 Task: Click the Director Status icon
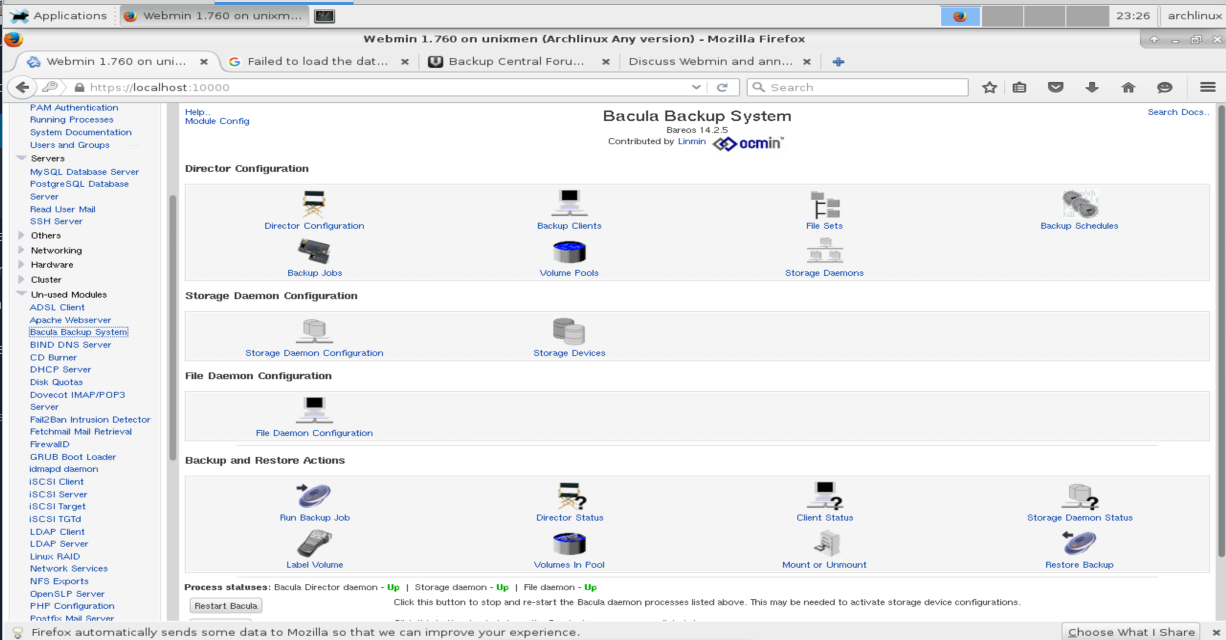(x=570, y=496)
